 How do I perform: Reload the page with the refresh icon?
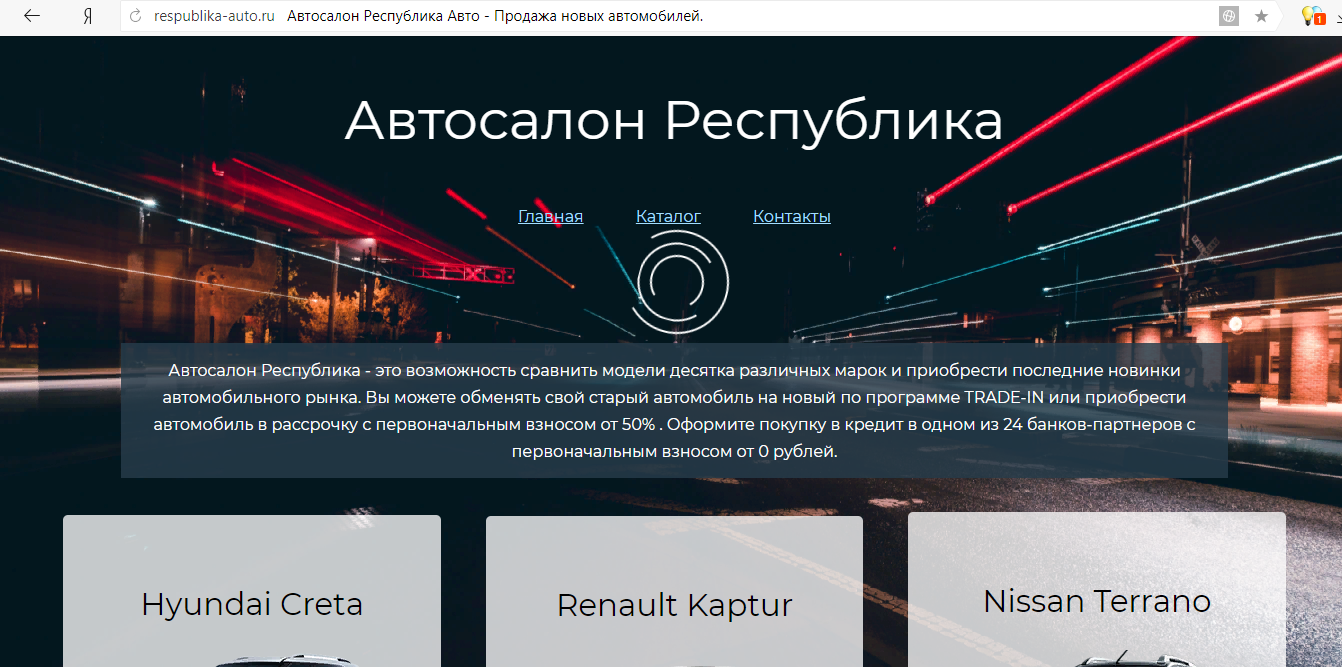(x=136, y=16)
